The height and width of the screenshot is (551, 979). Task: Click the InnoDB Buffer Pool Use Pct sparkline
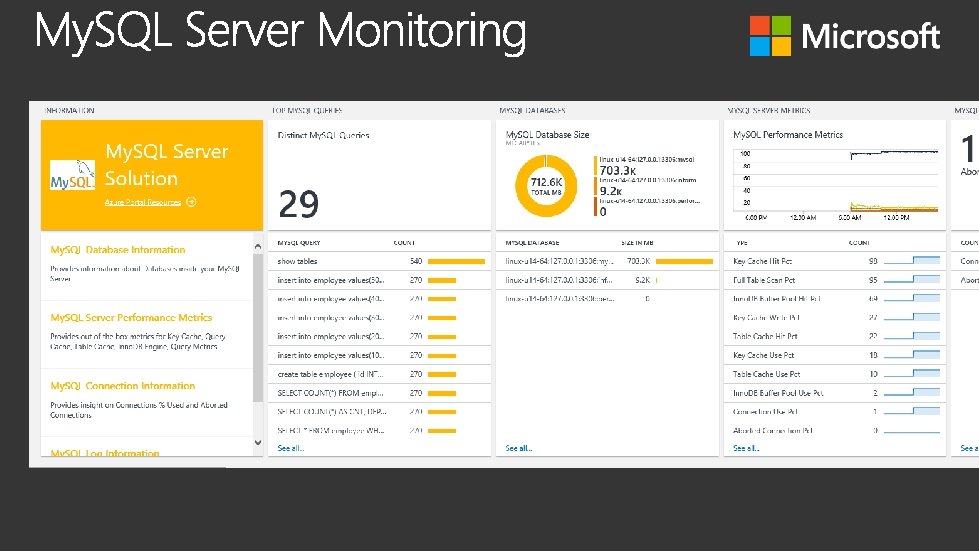point(912,393)
